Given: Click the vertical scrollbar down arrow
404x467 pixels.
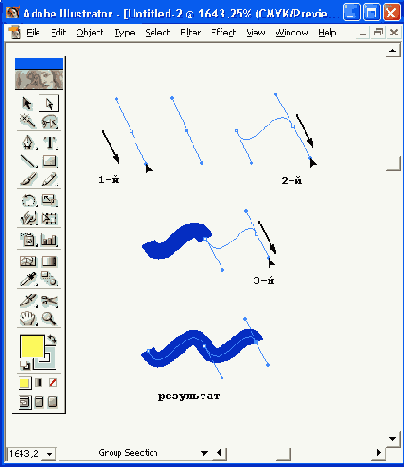Looking at the screenshot, I should point(393,439).
